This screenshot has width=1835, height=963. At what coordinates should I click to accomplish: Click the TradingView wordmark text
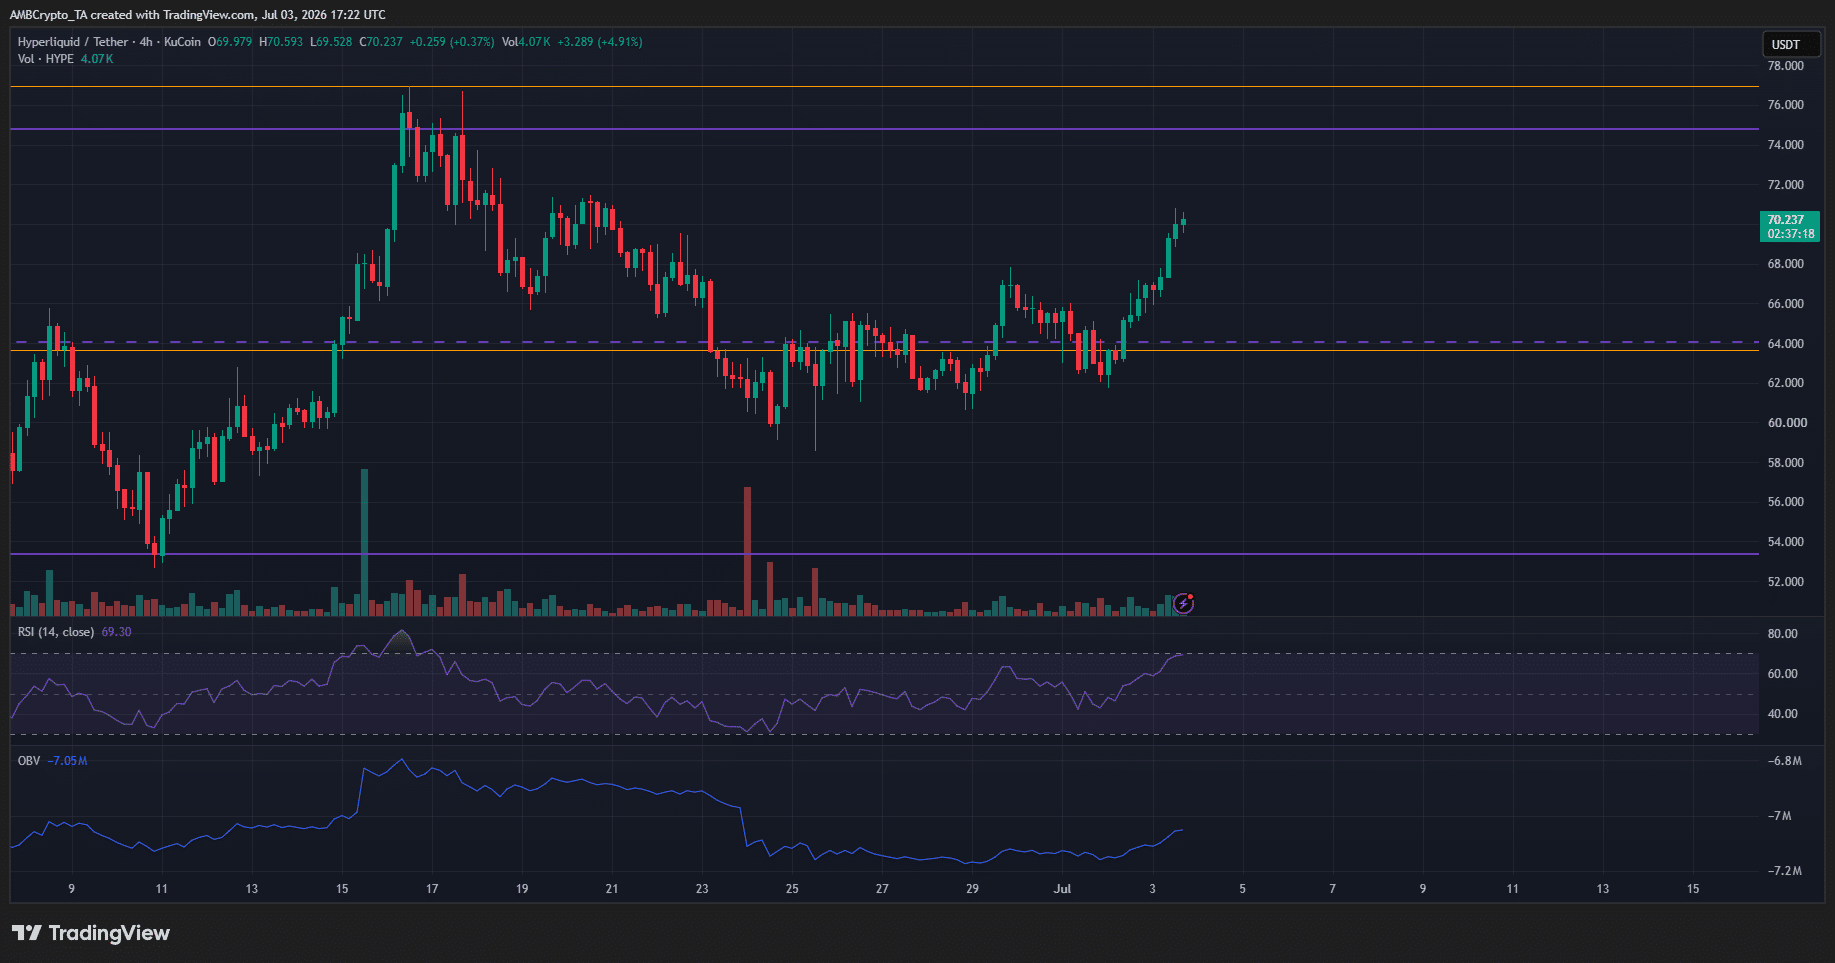click(x=109, y=933)
